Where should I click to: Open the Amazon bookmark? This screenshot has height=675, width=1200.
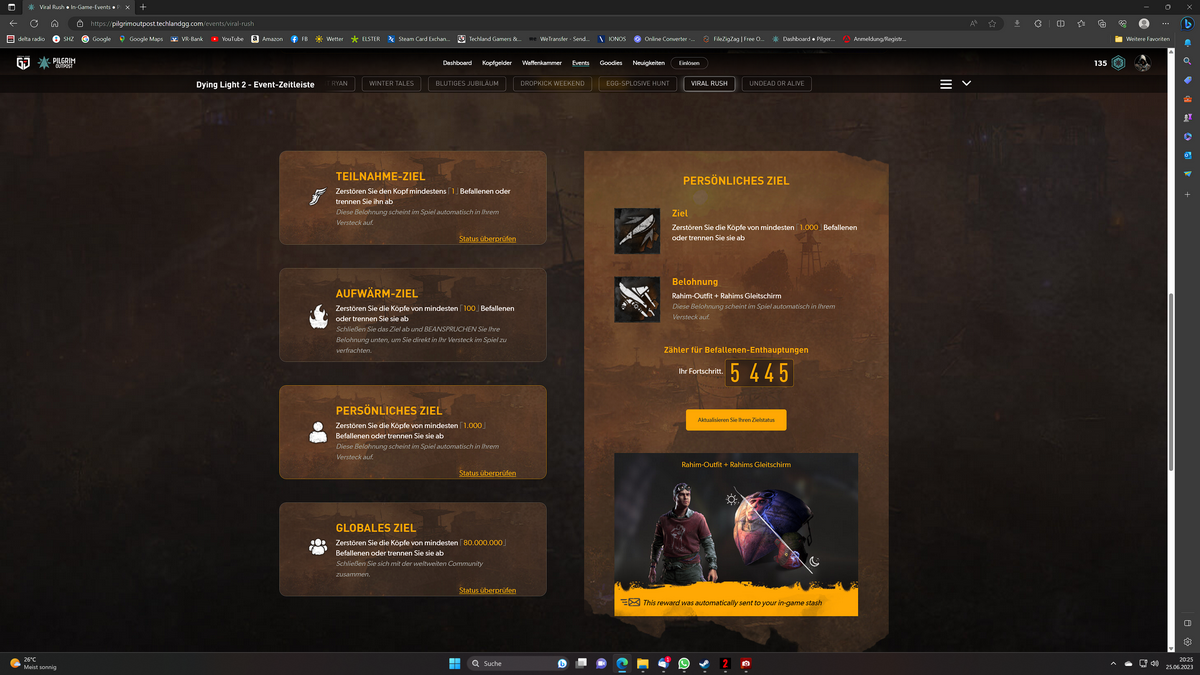coord(267,39)
